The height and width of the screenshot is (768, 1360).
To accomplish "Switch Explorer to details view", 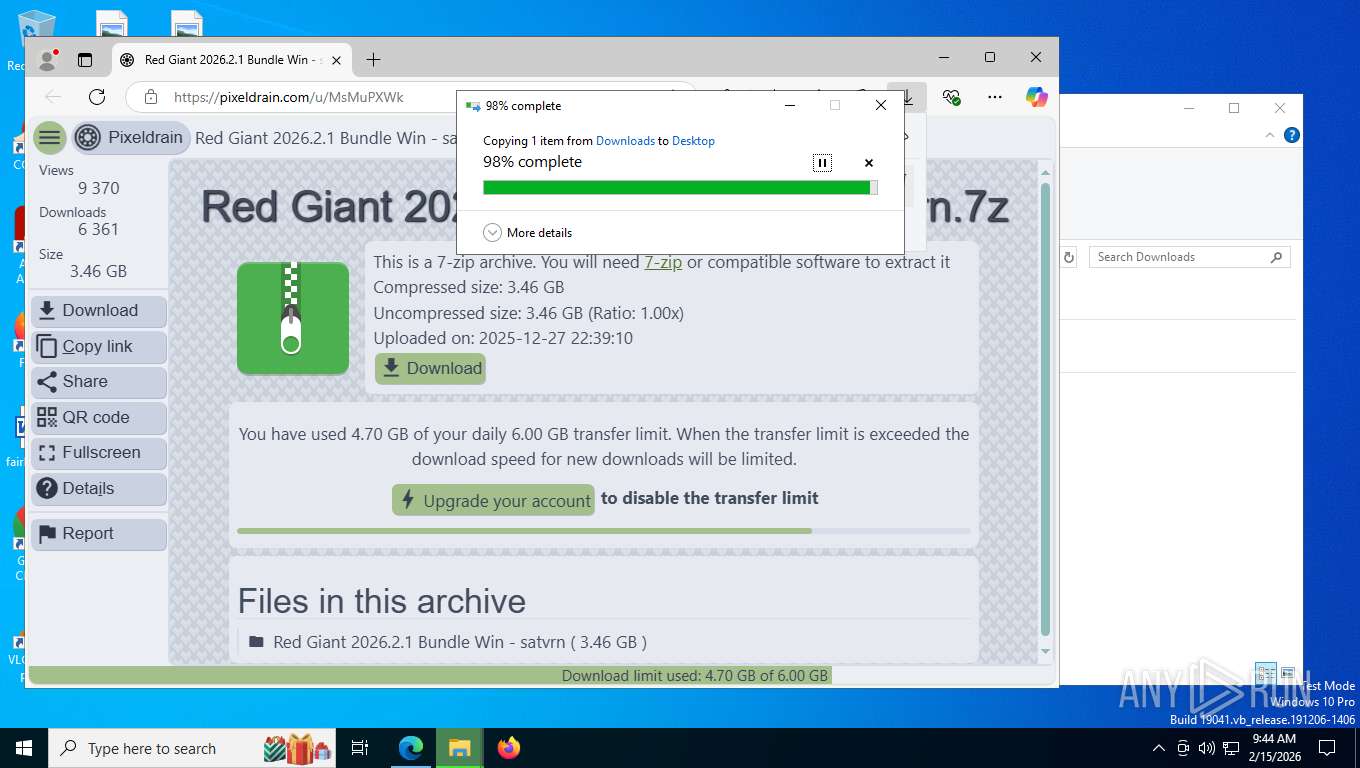I will pos(1265,673).
